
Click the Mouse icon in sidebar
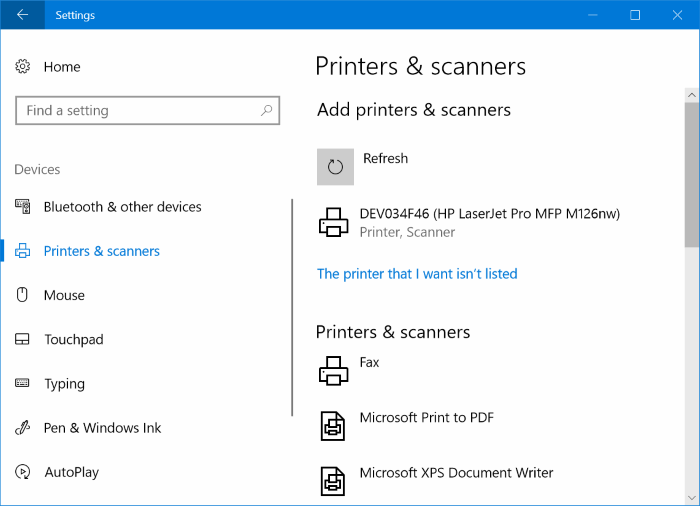(22, 295)
